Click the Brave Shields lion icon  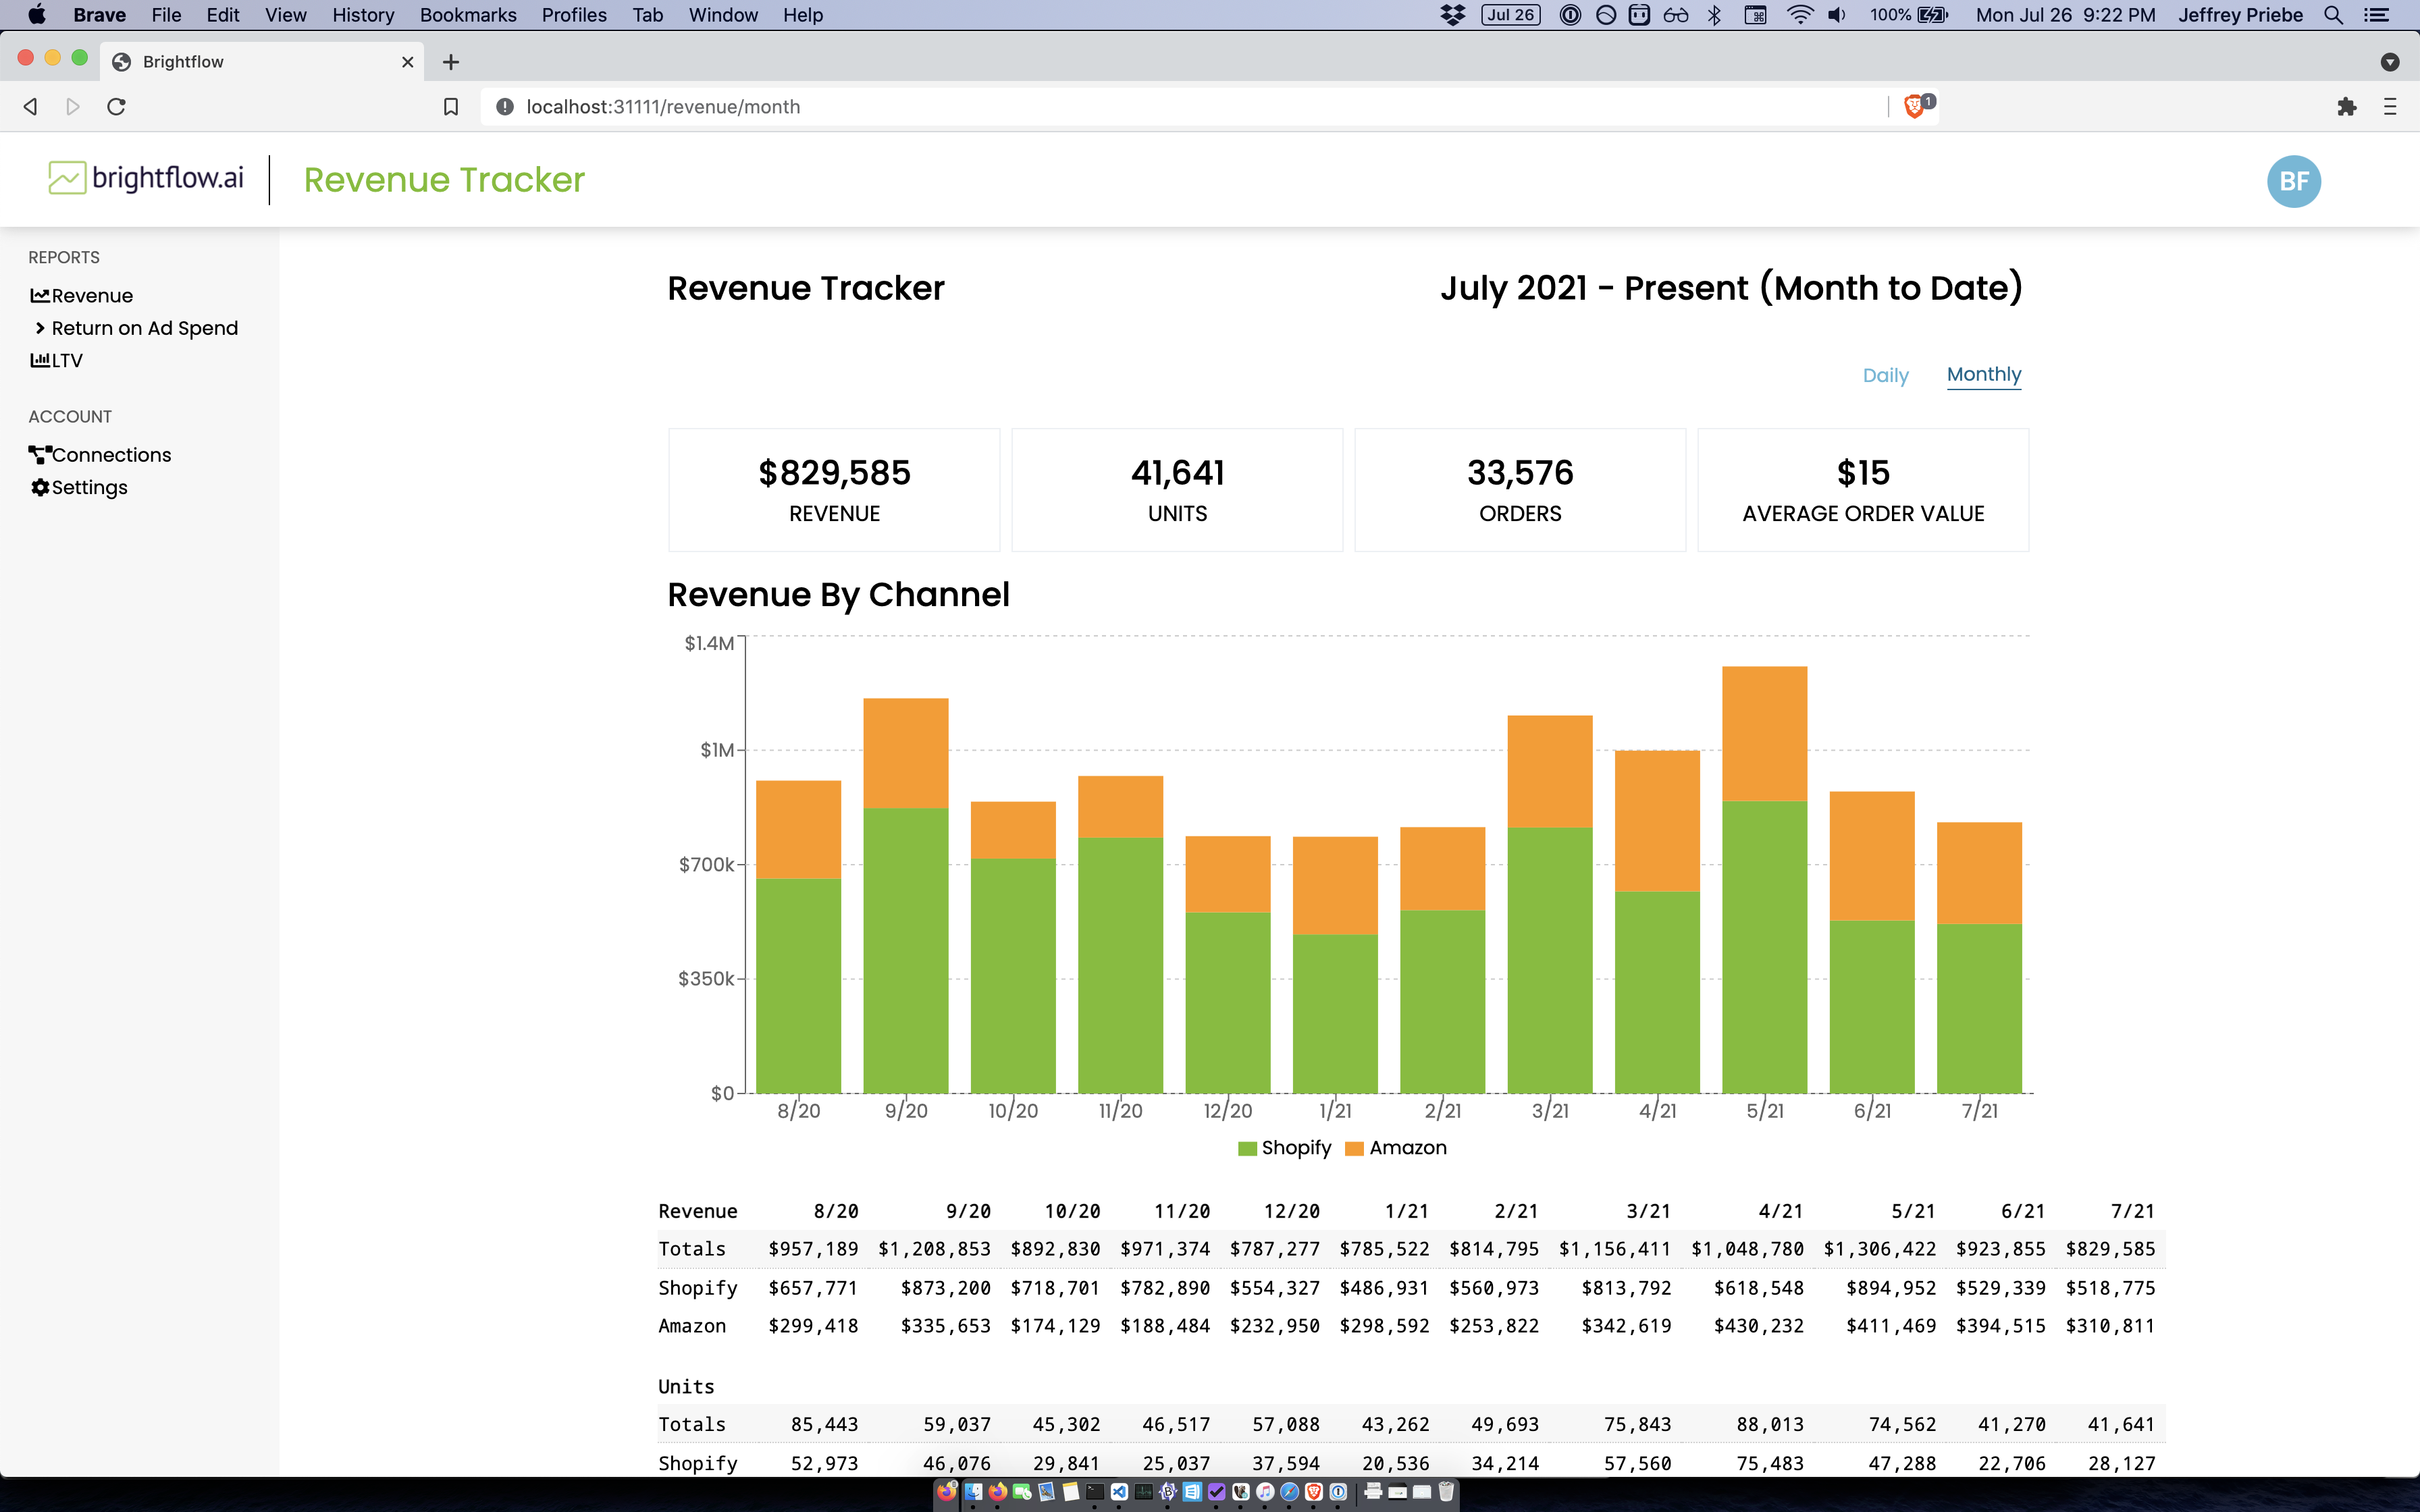(x=1914, y=106)
